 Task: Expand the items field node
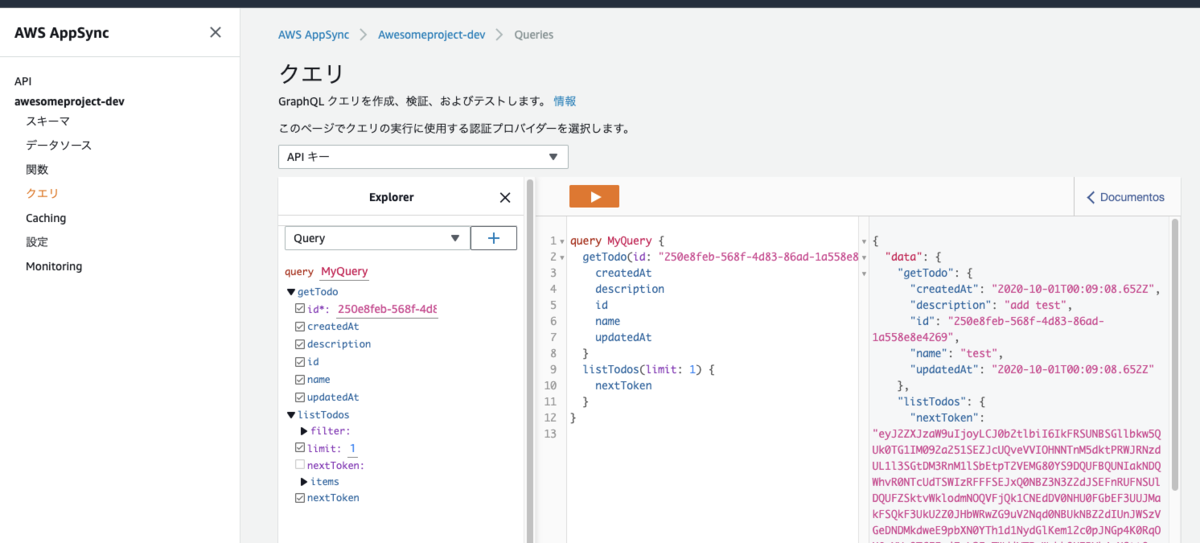[304, 482]
